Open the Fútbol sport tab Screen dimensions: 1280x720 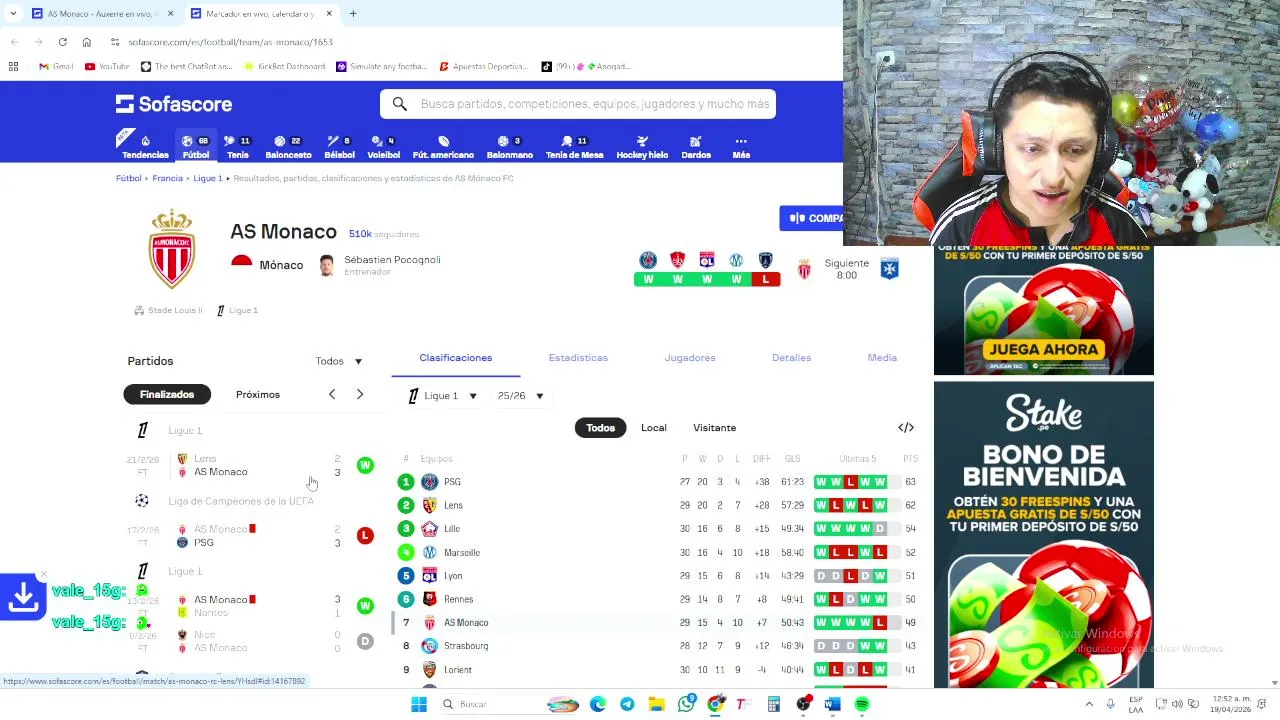pos(196,147)
